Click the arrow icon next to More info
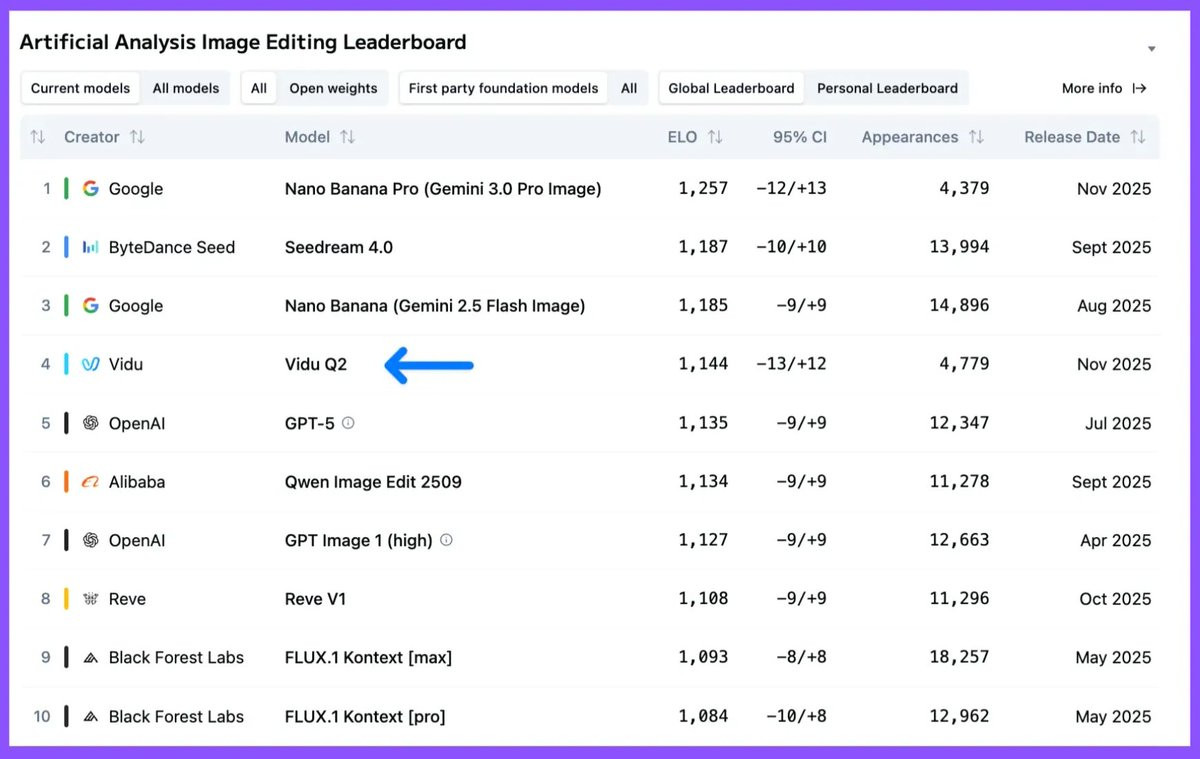Screen dimensions: 1200x759 pos(1139,88)
